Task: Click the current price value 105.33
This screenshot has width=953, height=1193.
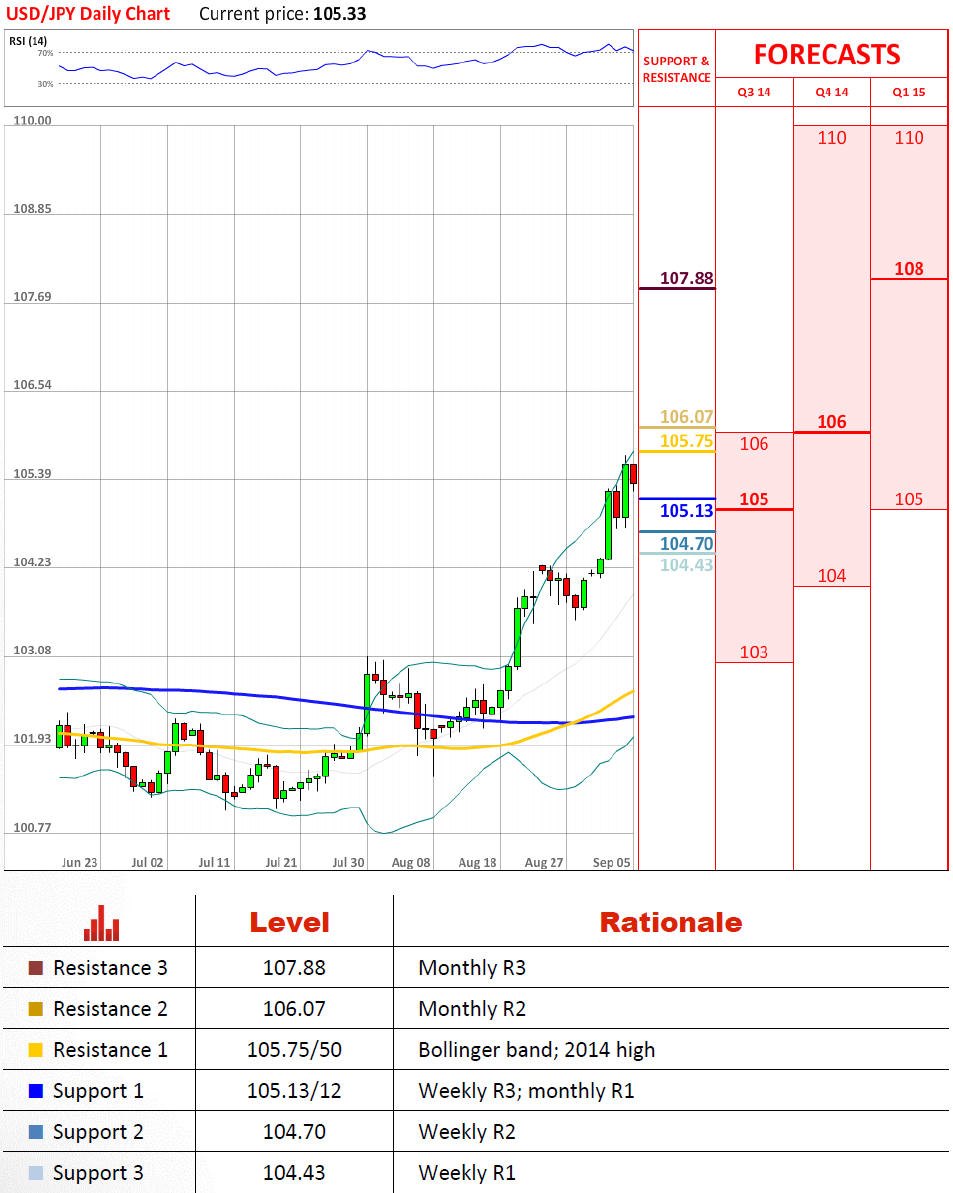Action: [340, 14]
